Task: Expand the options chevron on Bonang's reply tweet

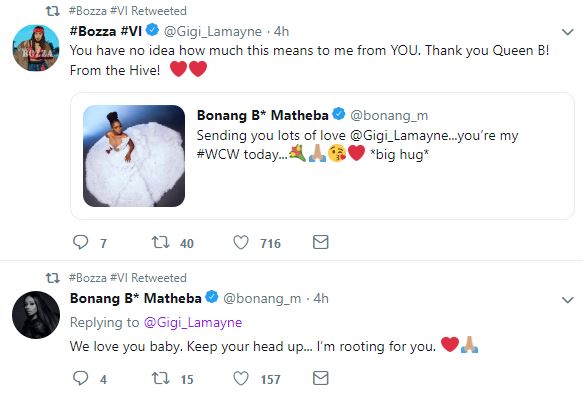Action: pyautogui.click(x=567, y=299)
